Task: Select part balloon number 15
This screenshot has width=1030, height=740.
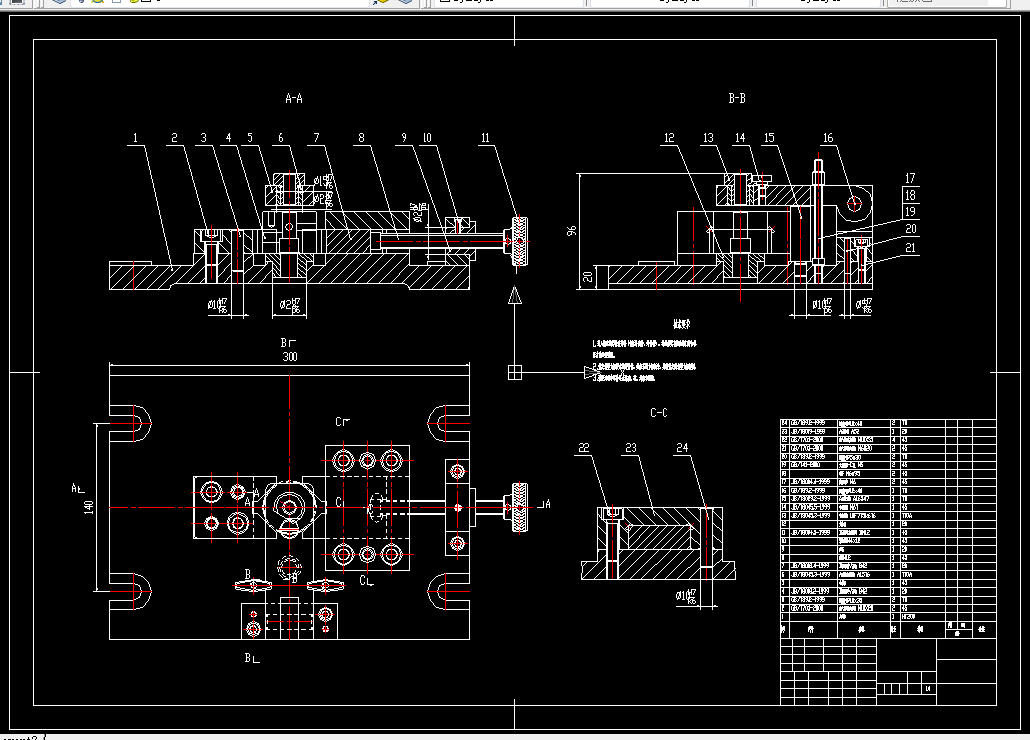Action: pos(769,138)
